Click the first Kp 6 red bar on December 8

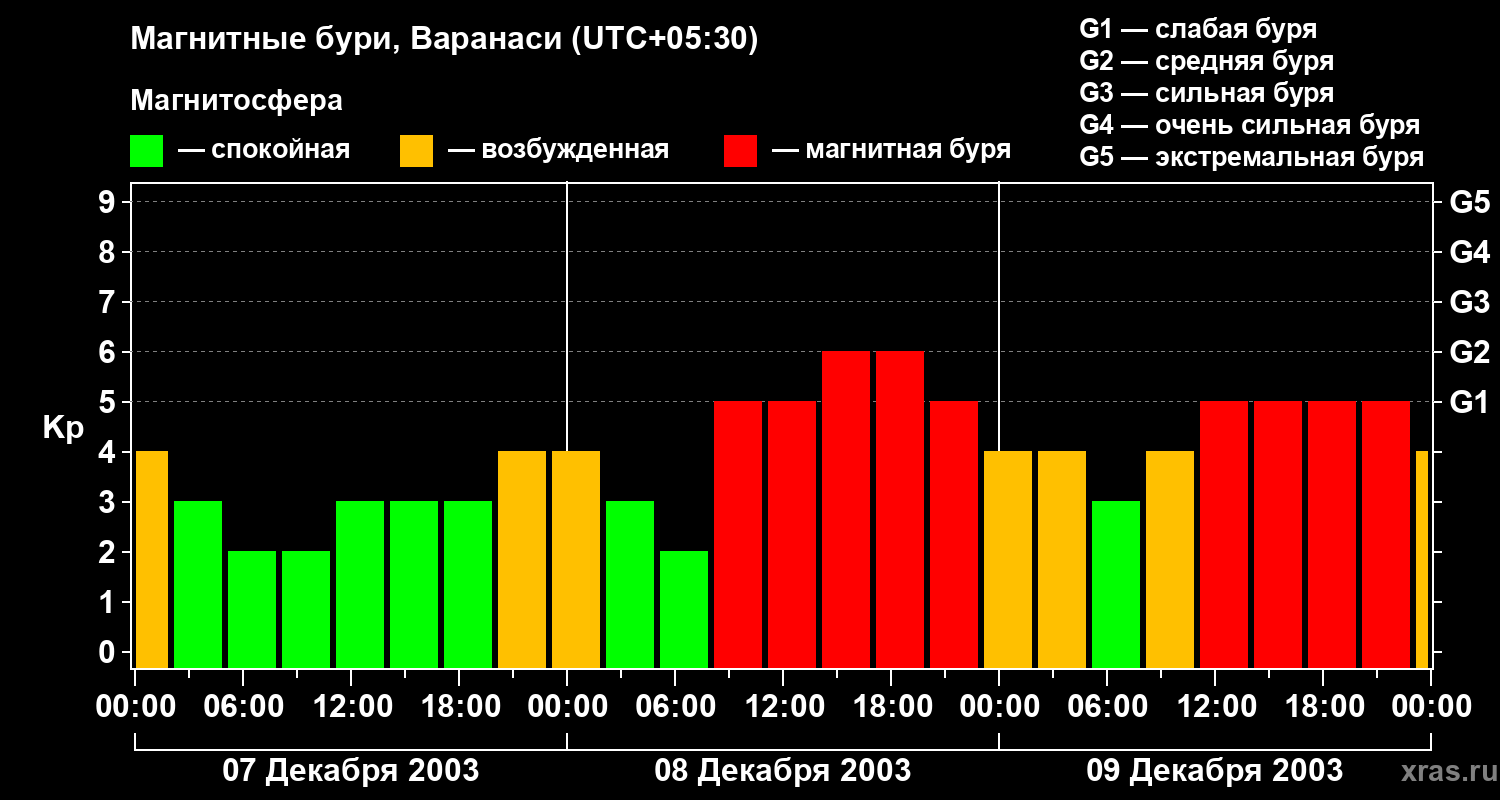[846, 509]
